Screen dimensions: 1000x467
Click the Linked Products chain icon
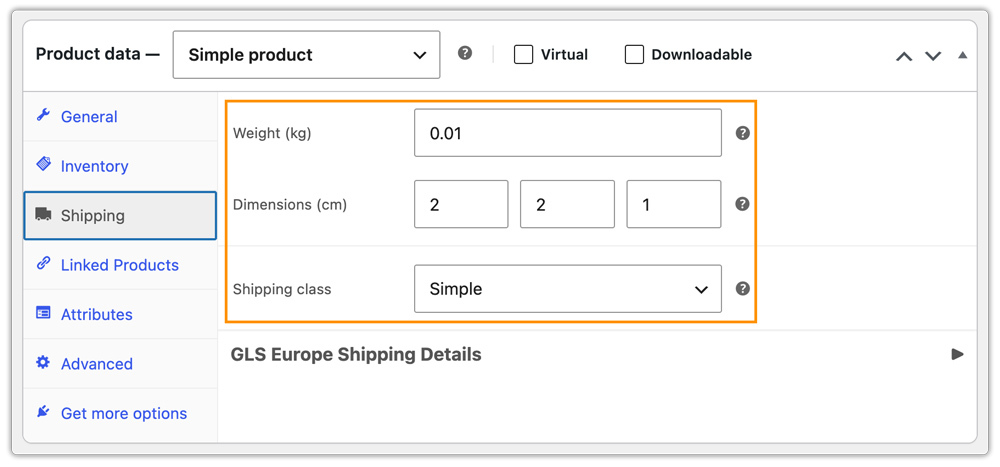43,264
